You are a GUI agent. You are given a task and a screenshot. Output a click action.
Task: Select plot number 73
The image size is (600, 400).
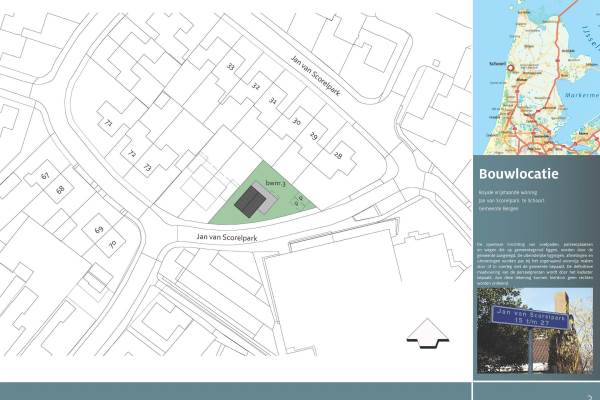[x=147, y=167]
